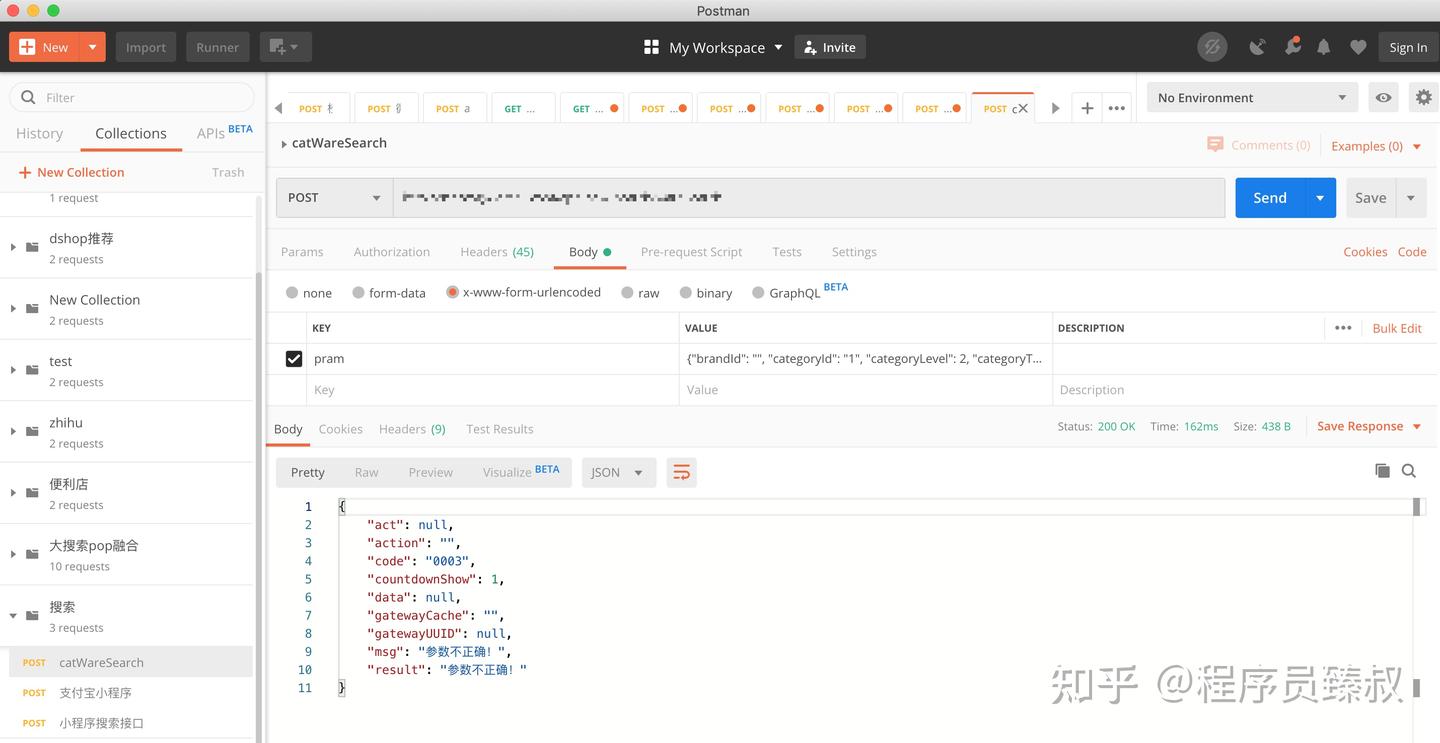Open the tab options three-dots menu
Image resolution: width=1440 pixels, height=743 pixels.
[x=1117, y=108]
